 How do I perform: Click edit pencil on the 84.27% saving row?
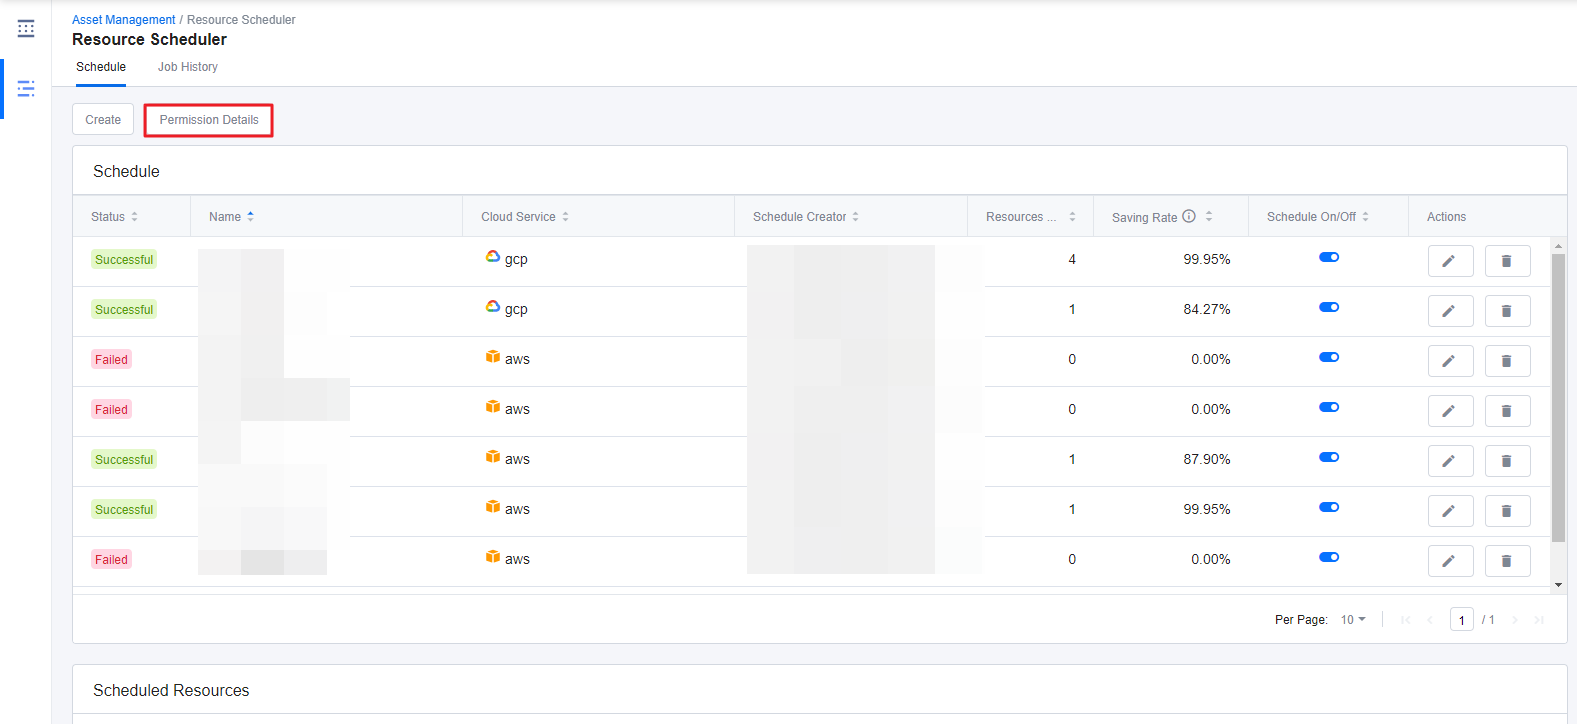(x=1449, y=311)
